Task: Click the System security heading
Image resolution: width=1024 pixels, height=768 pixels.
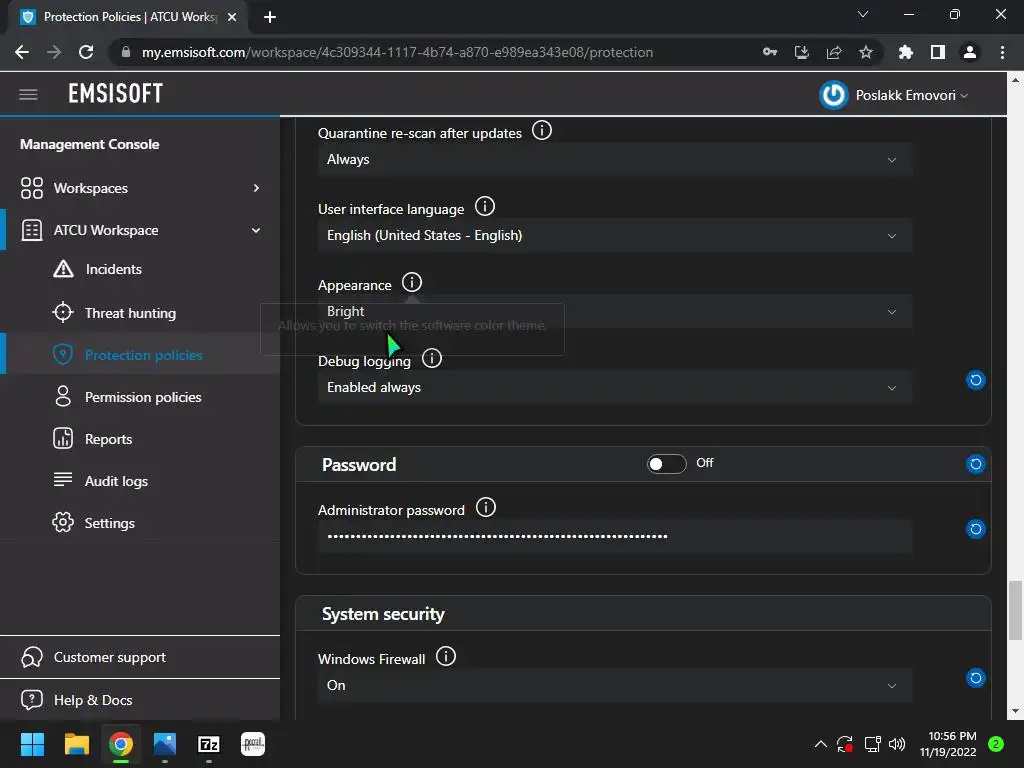Action: click(383, 614)
